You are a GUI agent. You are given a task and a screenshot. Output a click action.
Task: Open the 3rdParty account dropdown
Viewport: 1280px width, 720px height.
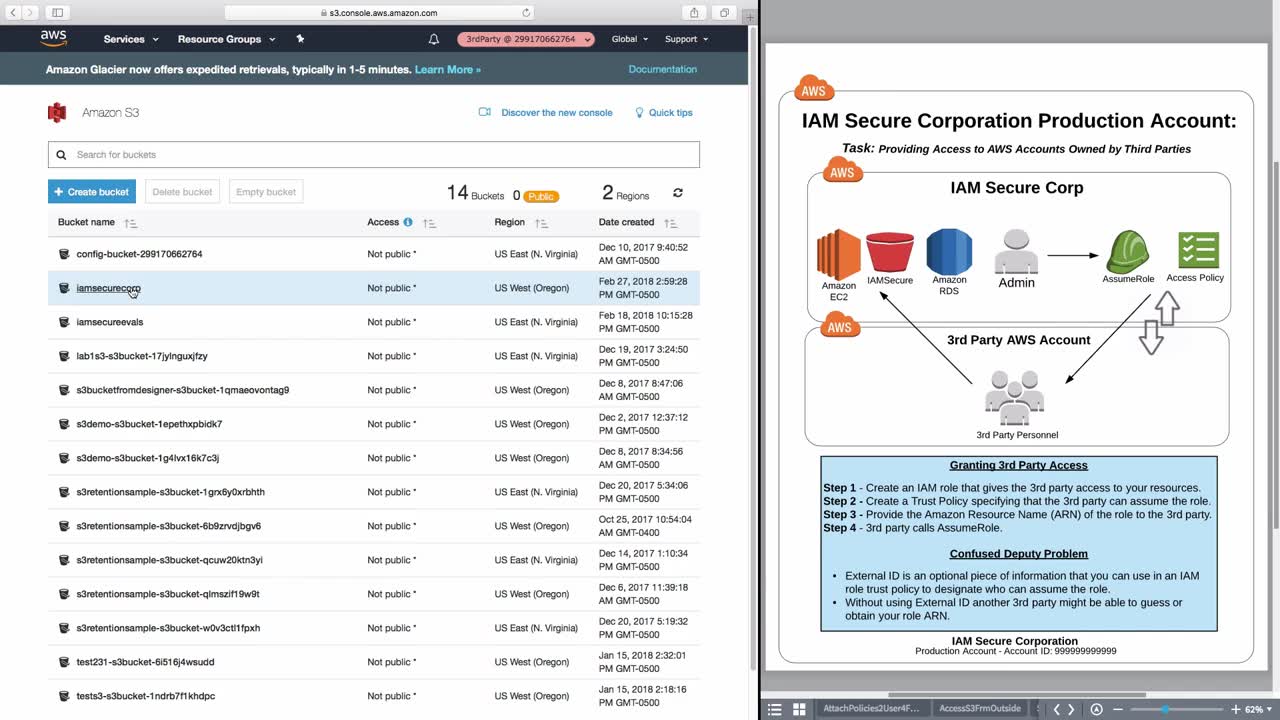click(526, 39)
